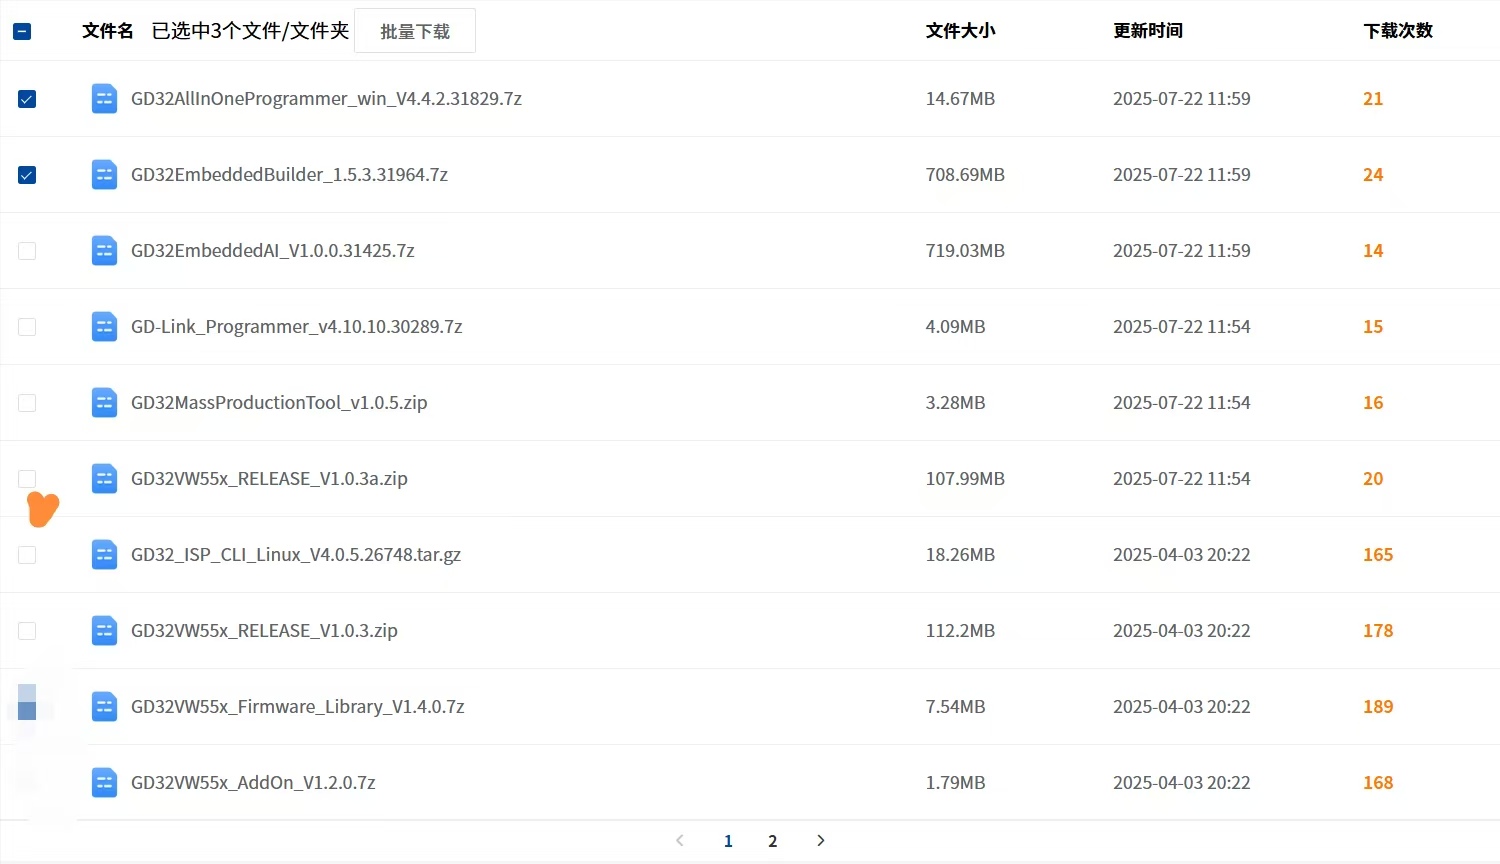Tick the GD-Link_Programmer row checkbox

point(27,327)
